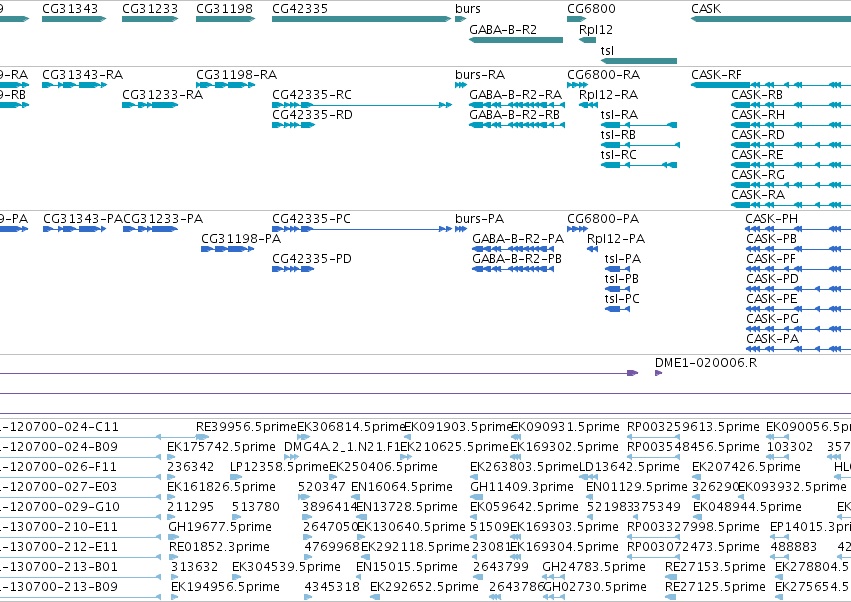
Task: Select EST GH19677.5prime
Action: coord(172,537)
